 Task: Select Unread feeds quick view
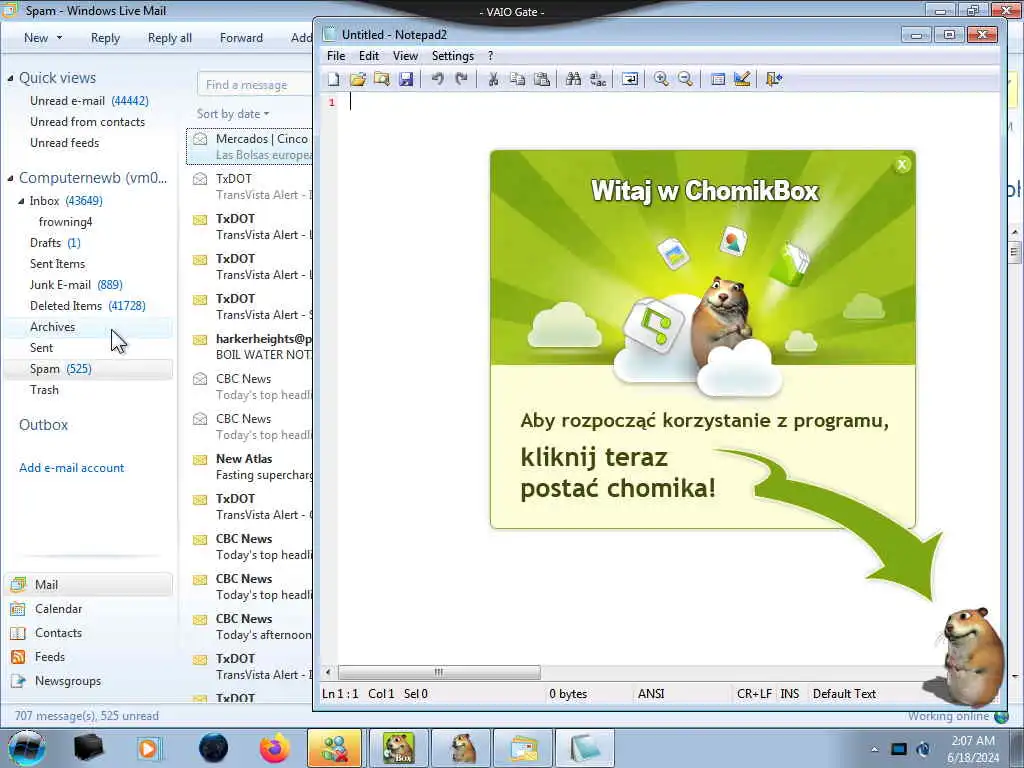click(x=65, y=142)
